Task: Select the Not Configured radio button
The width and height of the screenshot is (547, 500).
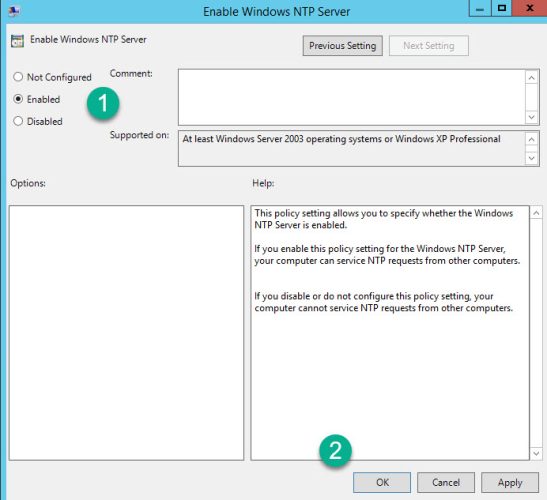Action: point(18,77)
